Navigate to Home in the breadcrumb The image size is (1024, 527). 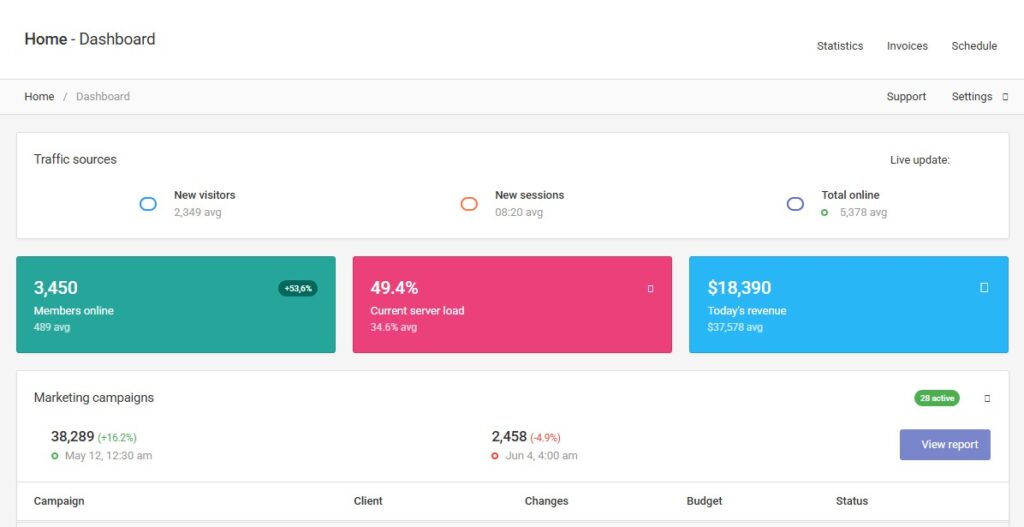pyautogui.click(x=39, y=97)
